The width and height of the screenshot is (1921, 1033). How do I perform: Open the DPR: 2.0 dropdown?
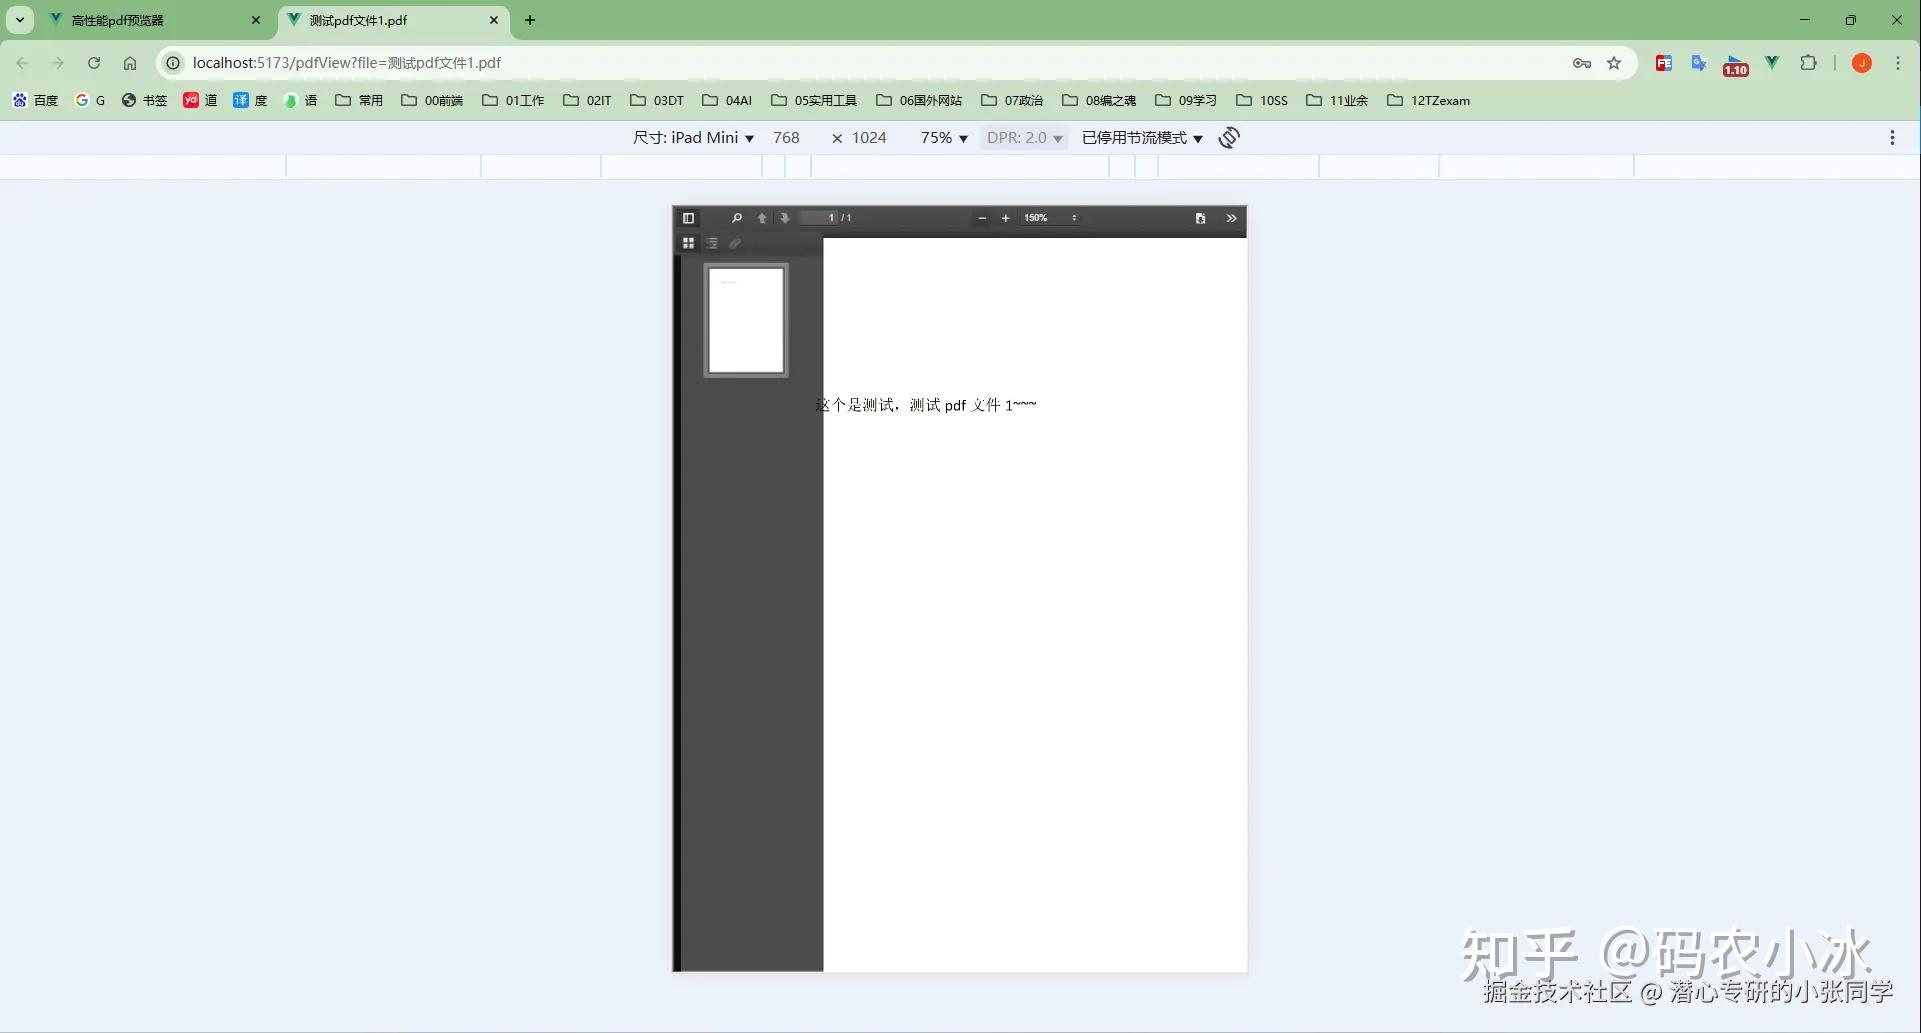tap(1023, 137)
